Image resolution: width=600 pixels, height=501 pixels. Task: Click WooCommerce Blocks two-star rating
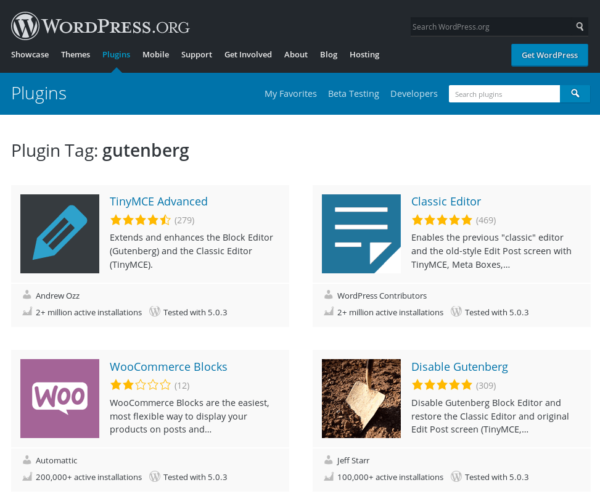point(140,385)
